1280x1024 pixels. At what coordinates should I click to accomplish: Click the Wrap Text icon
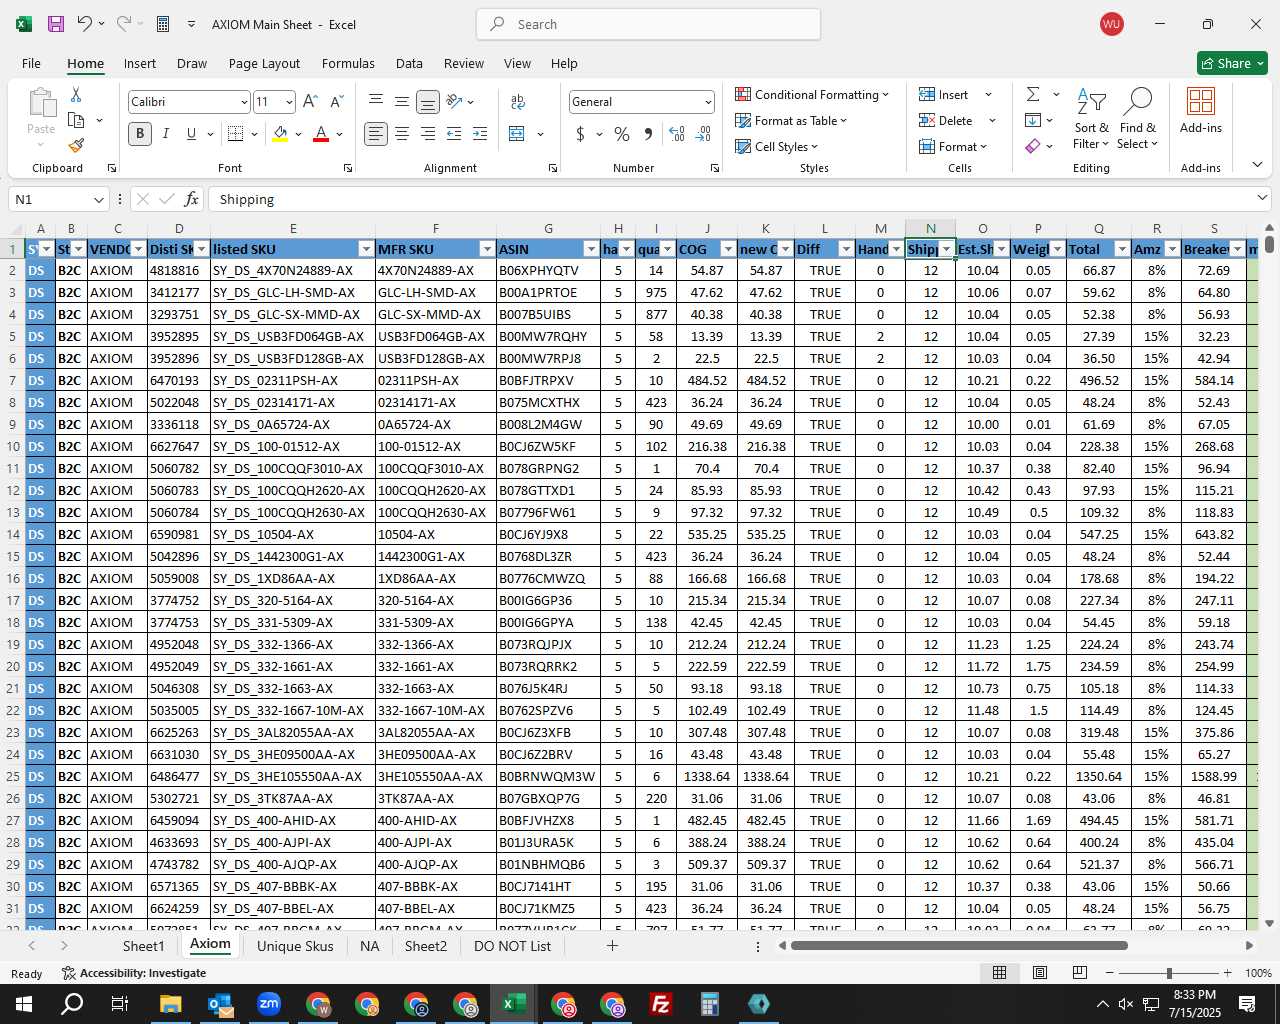pos(518,102)
